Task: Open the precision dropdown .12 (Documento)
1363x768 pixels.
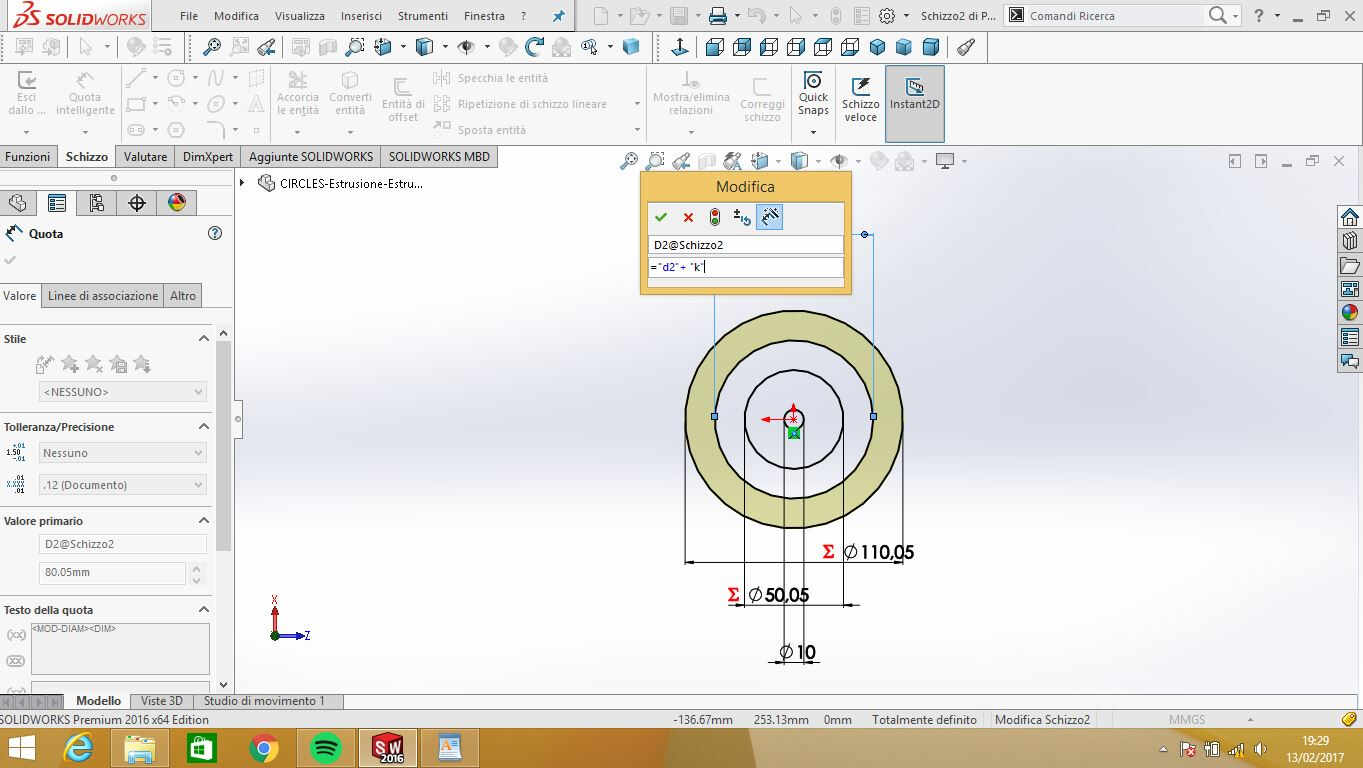Action: click(x=122, y=485)
